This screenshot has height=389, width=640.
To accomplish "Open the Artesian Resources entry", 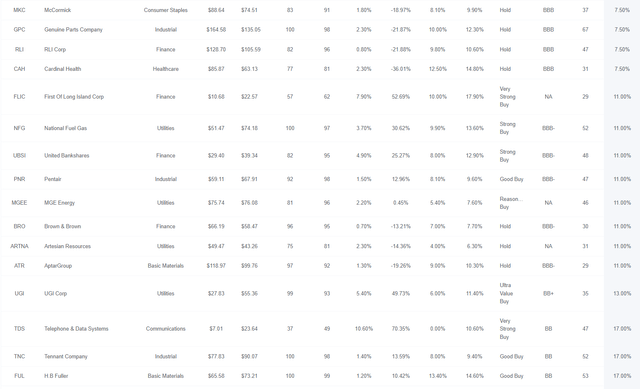I will pos(67,246).
